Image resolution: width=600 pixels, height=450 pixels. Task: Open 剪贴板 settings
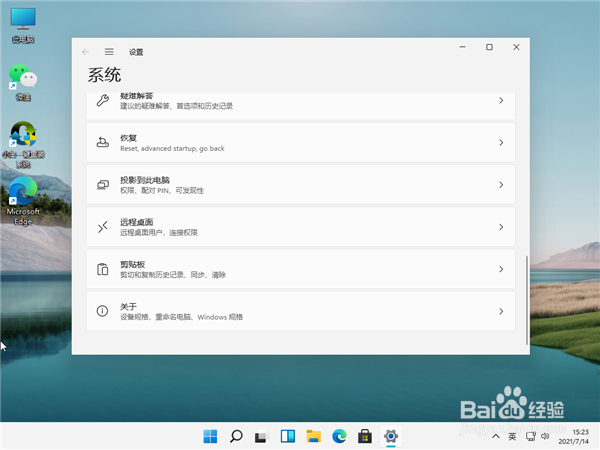click(300, 269)
